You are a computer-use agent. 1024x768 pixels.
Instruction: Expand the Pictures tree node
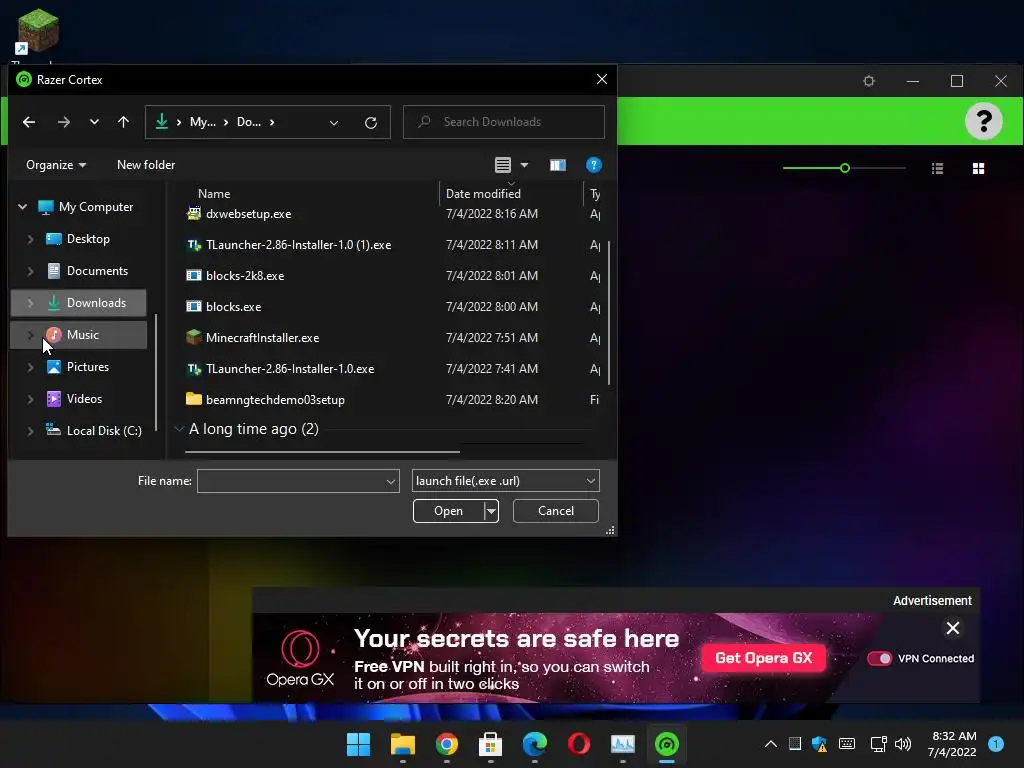tap(30, 367)
